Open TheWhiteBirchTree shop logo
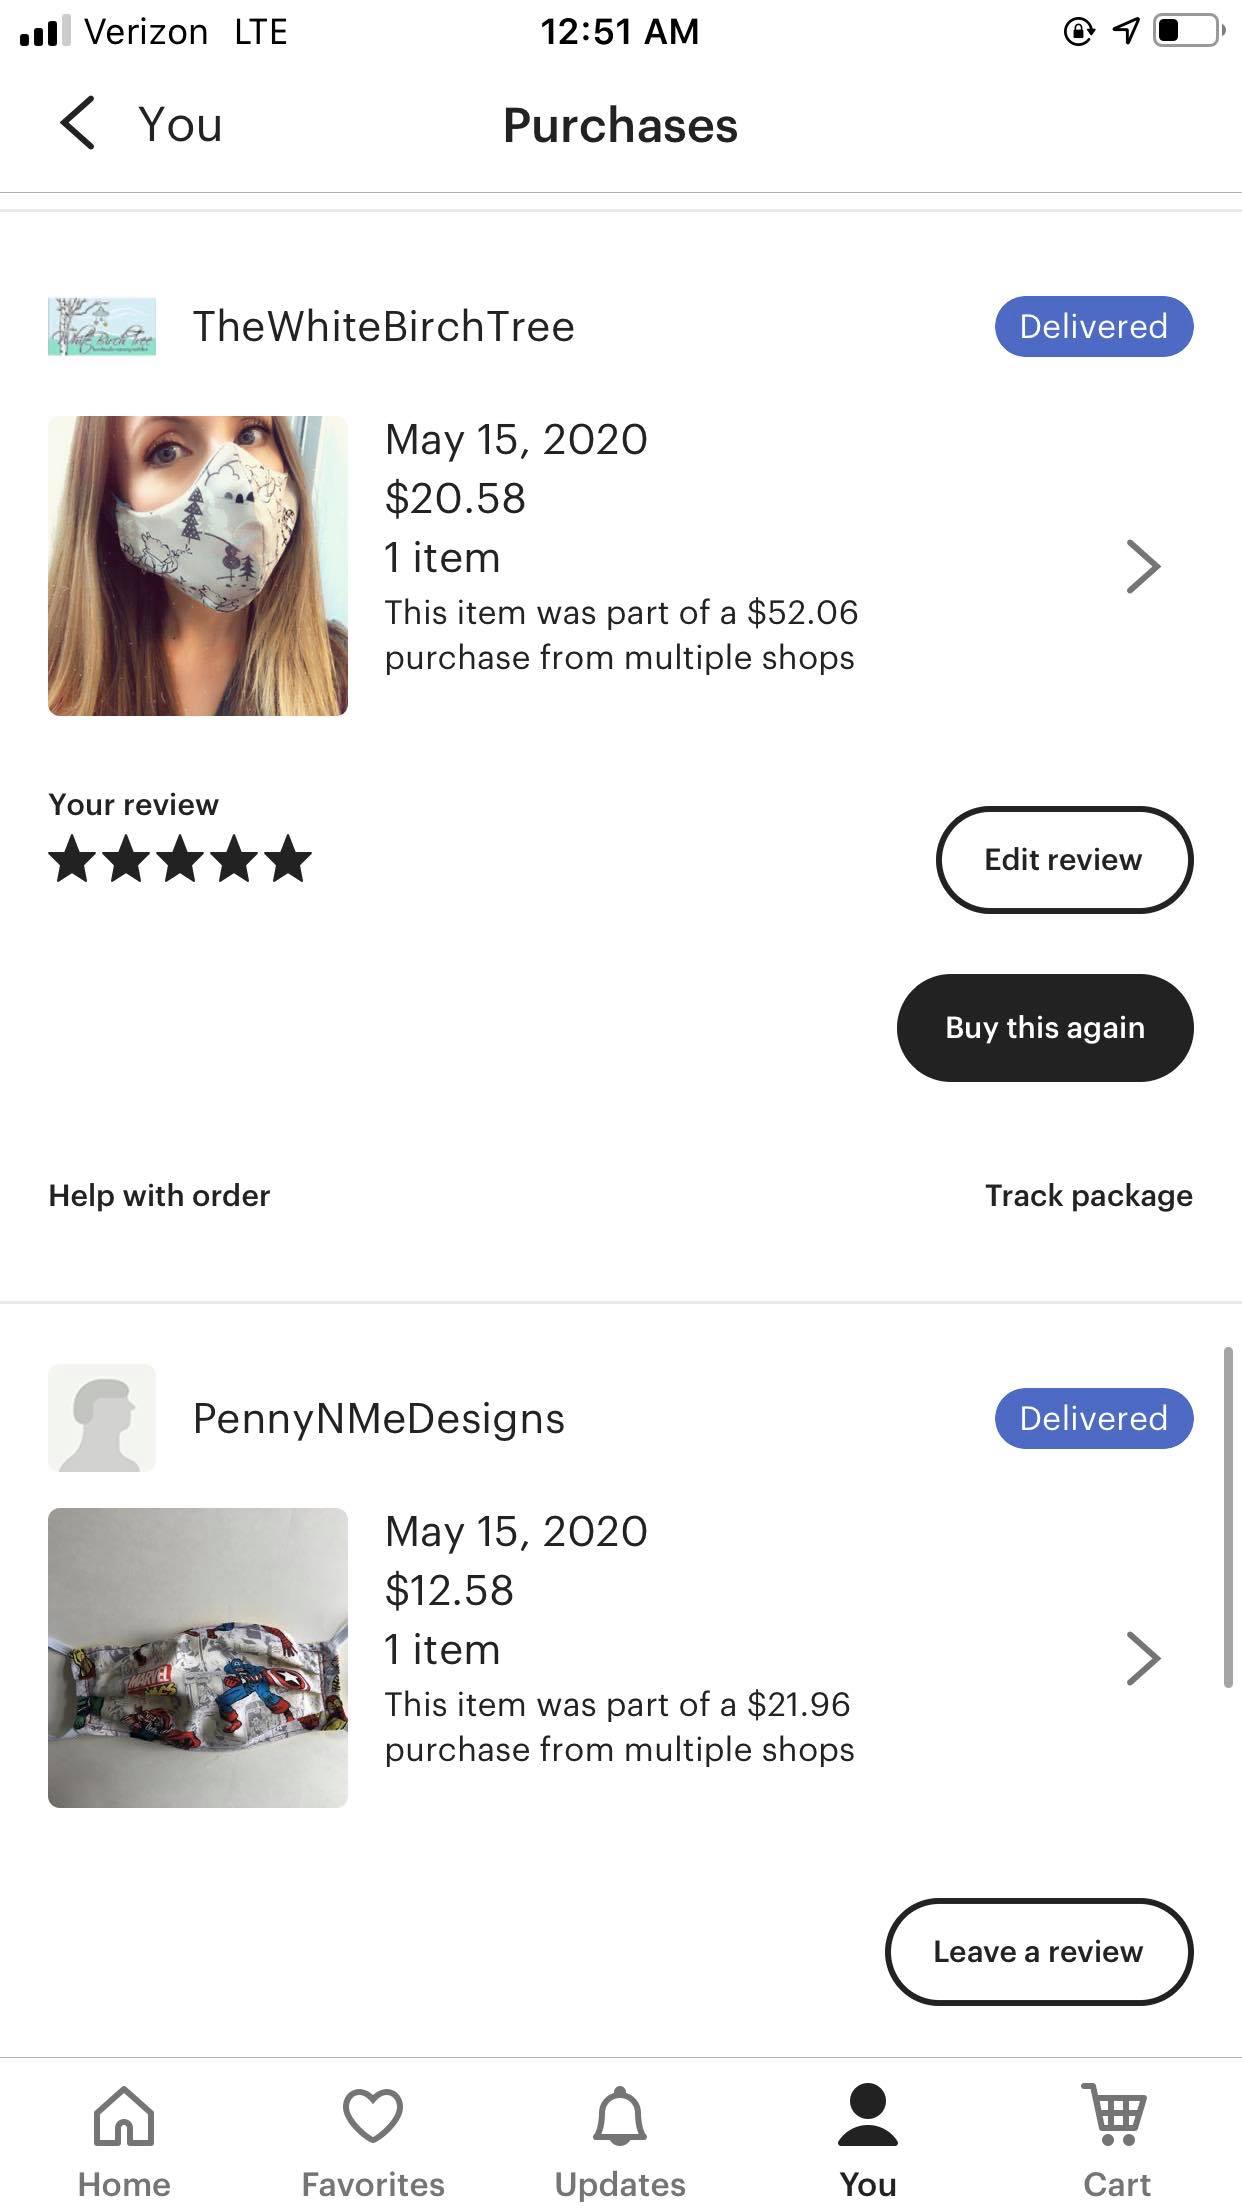The height and width of the screenshot is (2208, 1242). coord(102,327)
